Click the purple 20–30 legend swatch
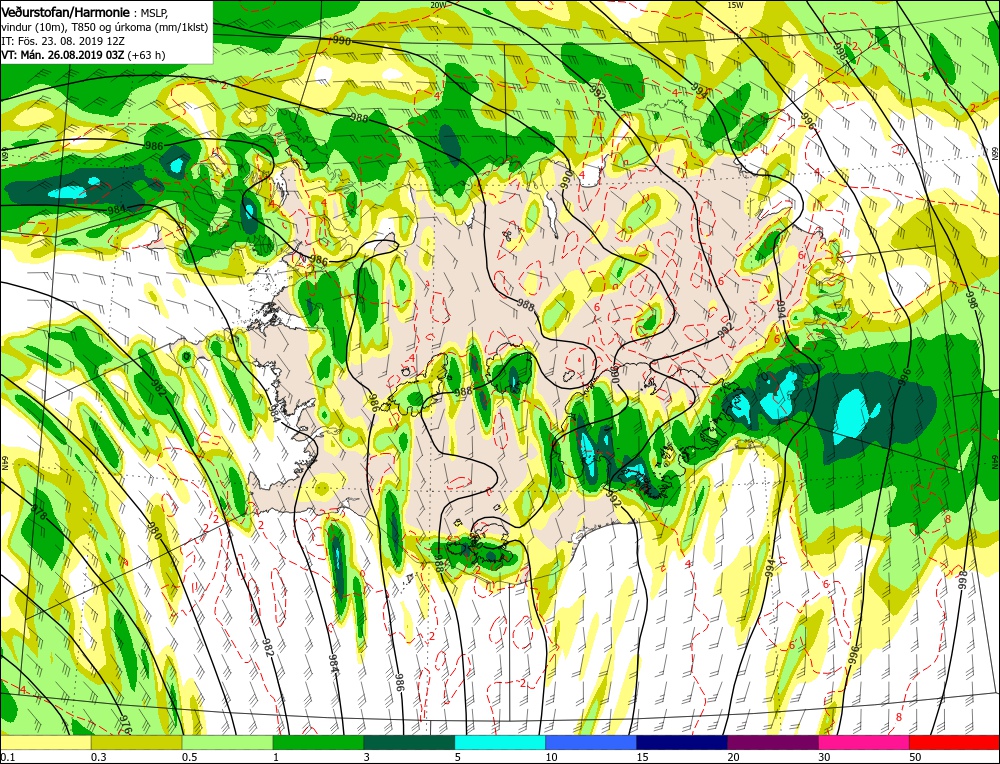This screenshot has width=1000, height=764. tap(773, 742)
